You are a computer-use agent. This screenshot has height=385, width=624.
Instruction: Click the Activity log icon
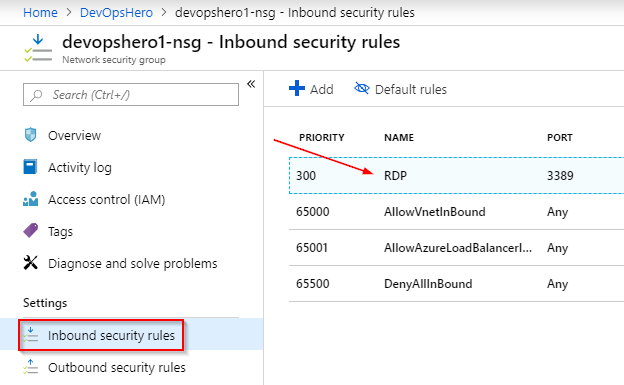point(30,167)
